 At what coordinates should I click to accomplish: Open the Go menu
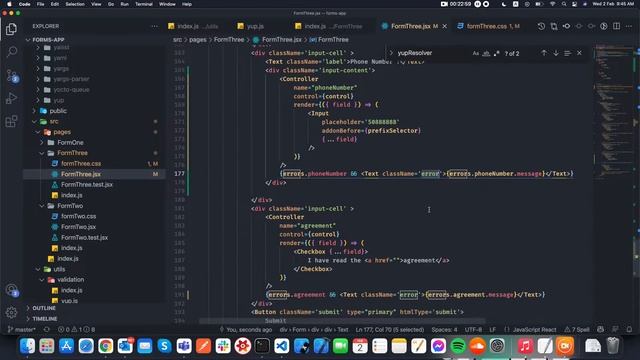click(111, 4)
